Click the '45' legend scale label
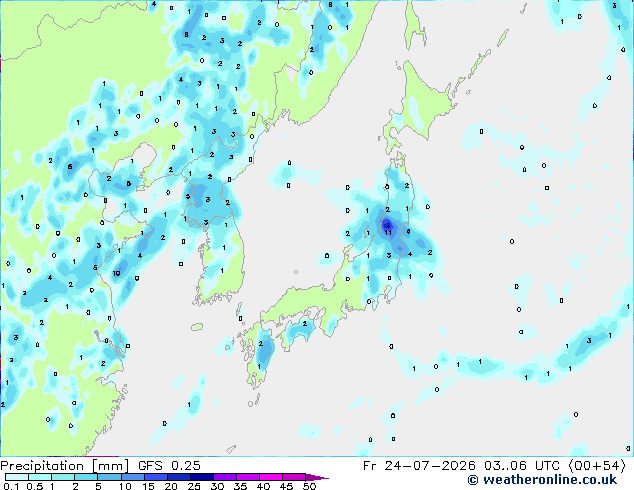The width and height of the screenshot is (634, 490). point(286,486)
